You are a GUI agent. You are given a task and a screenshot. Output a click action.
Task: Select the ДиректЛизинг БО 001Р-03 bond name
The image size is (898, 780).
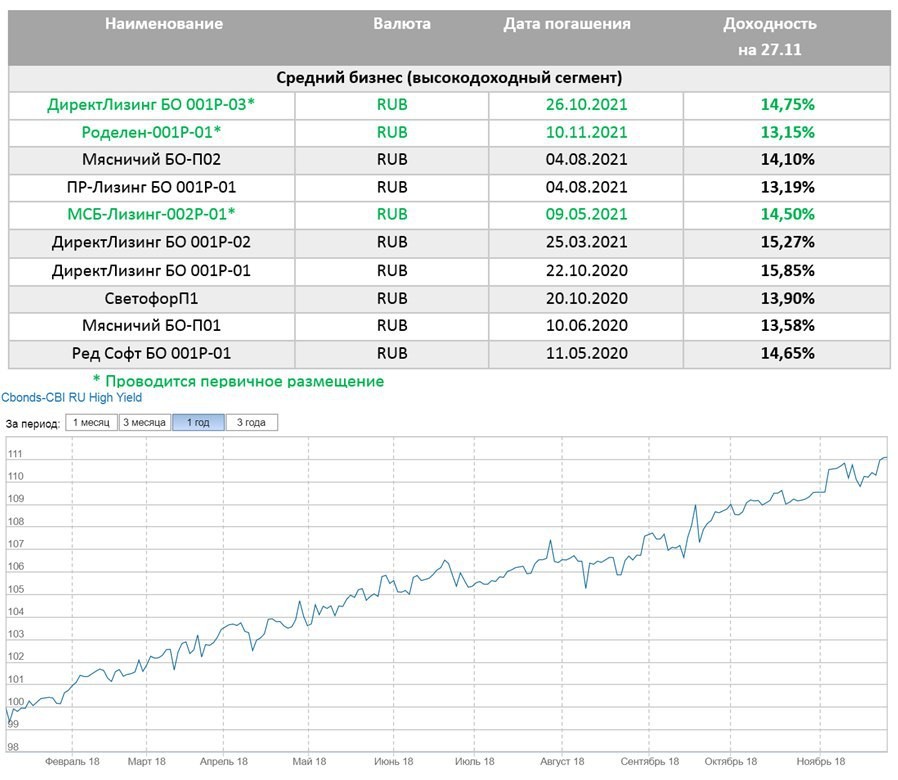click(157, 104)
